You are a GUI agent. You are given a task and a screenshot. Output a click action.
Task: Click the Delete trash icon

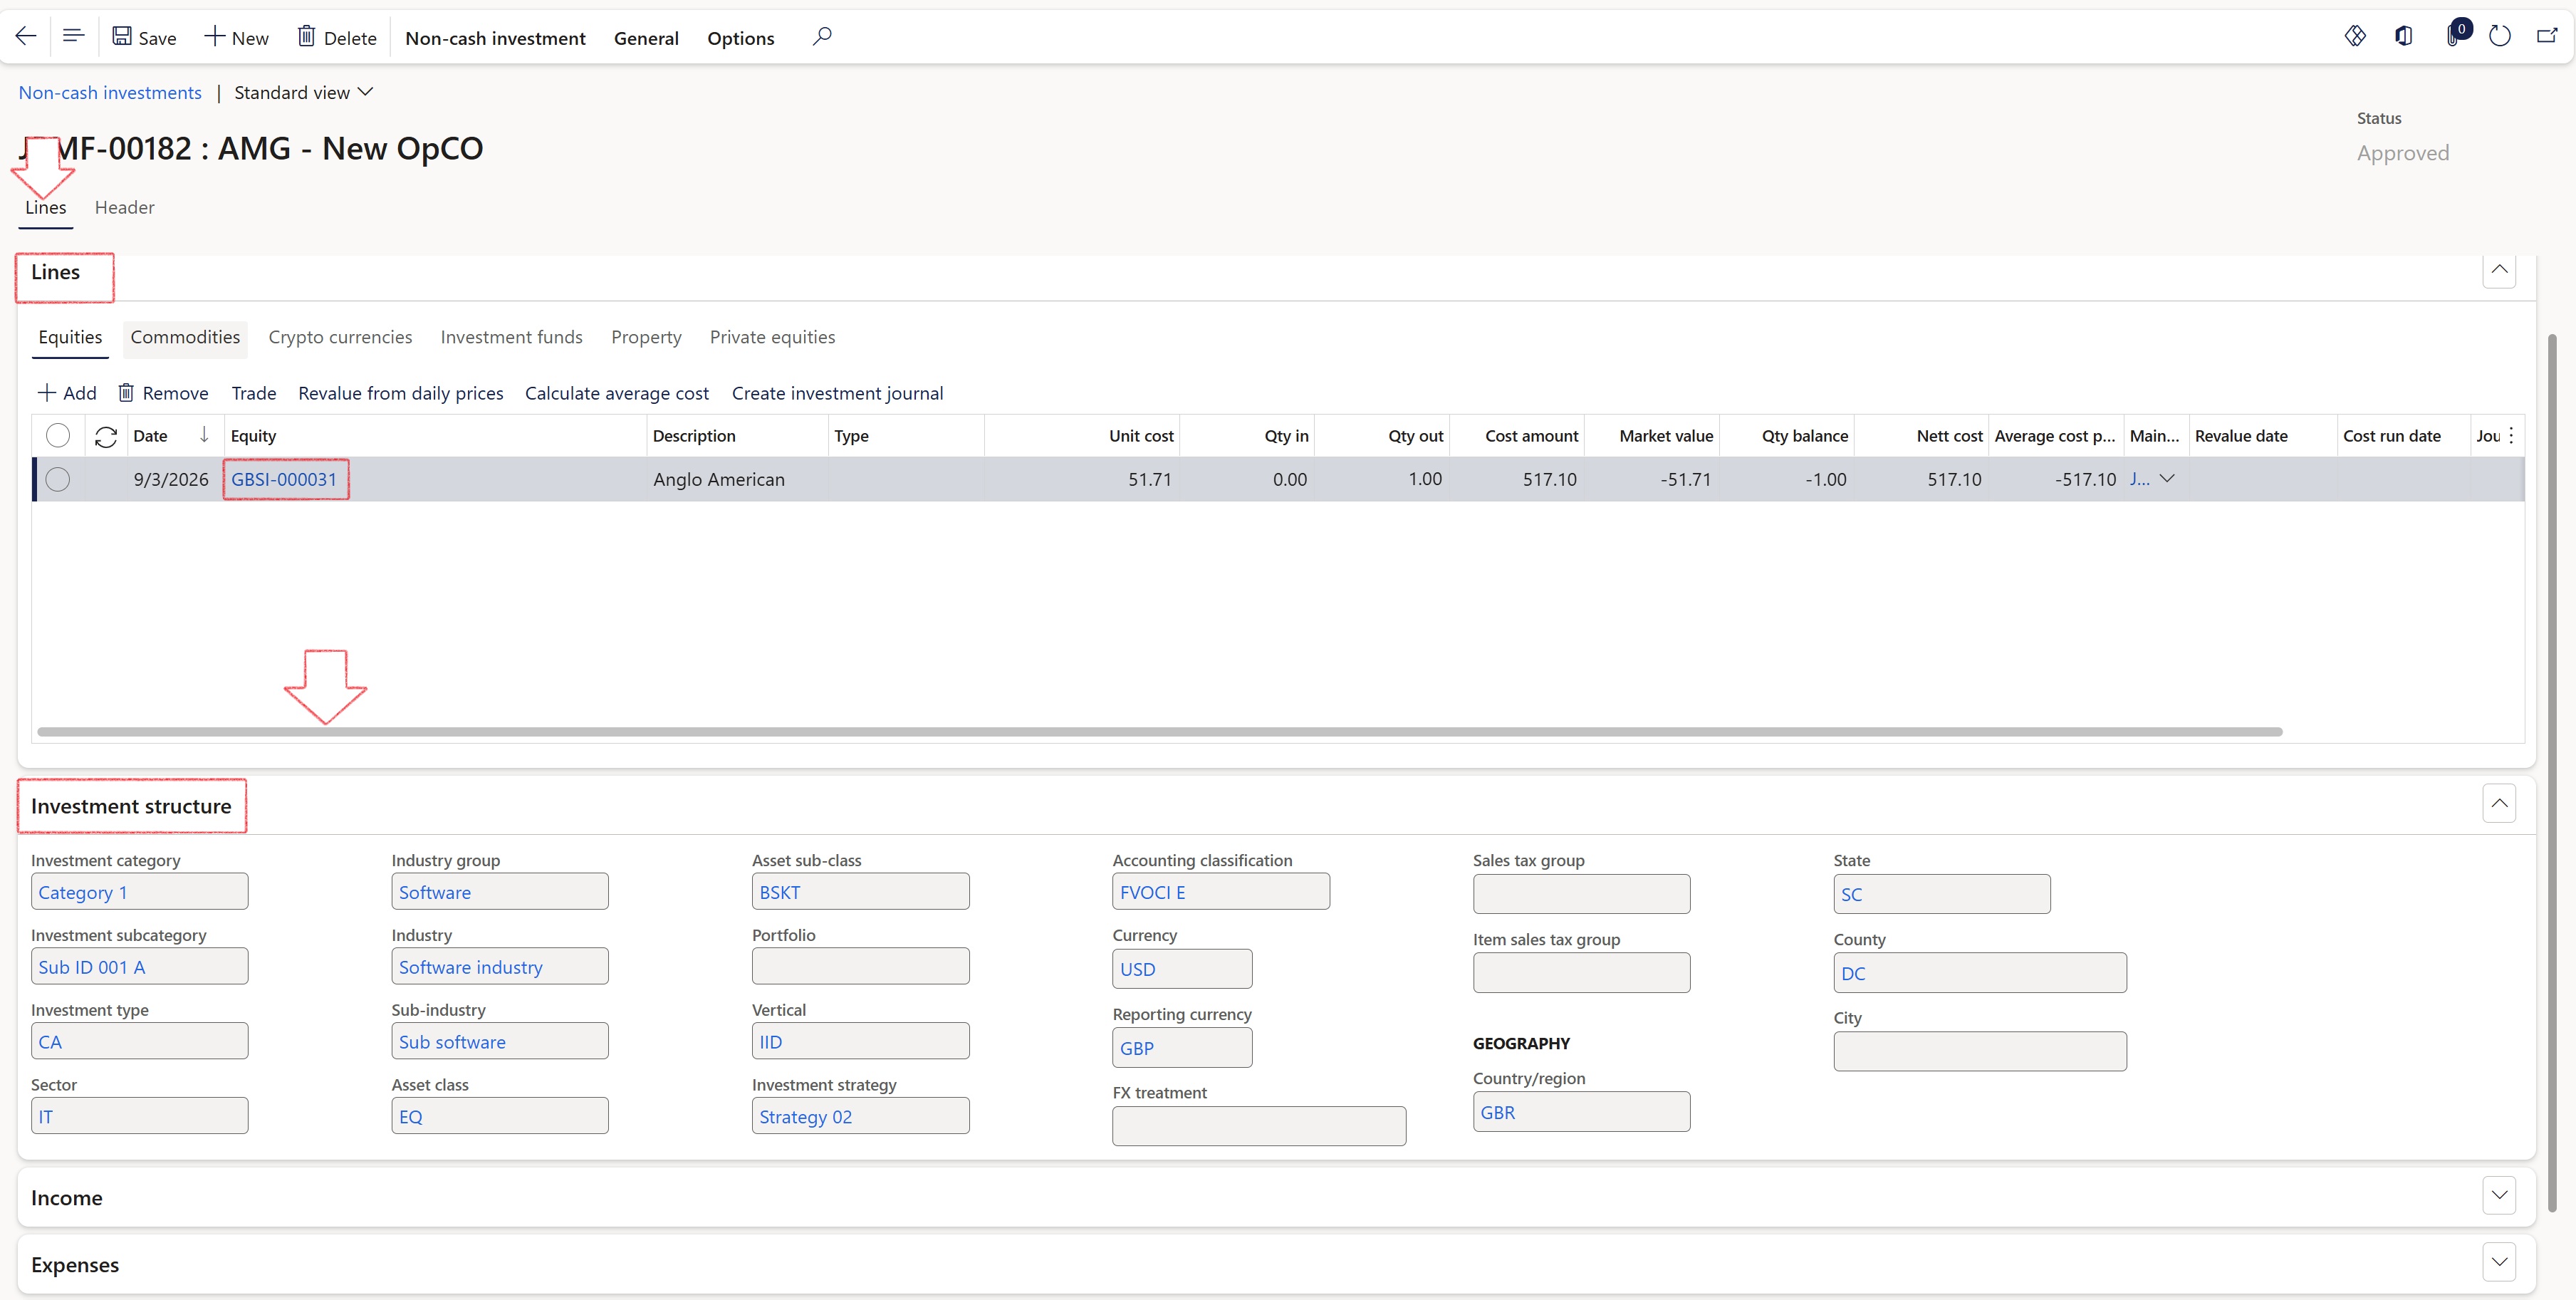pyautogui.click(x=307, y=37)
